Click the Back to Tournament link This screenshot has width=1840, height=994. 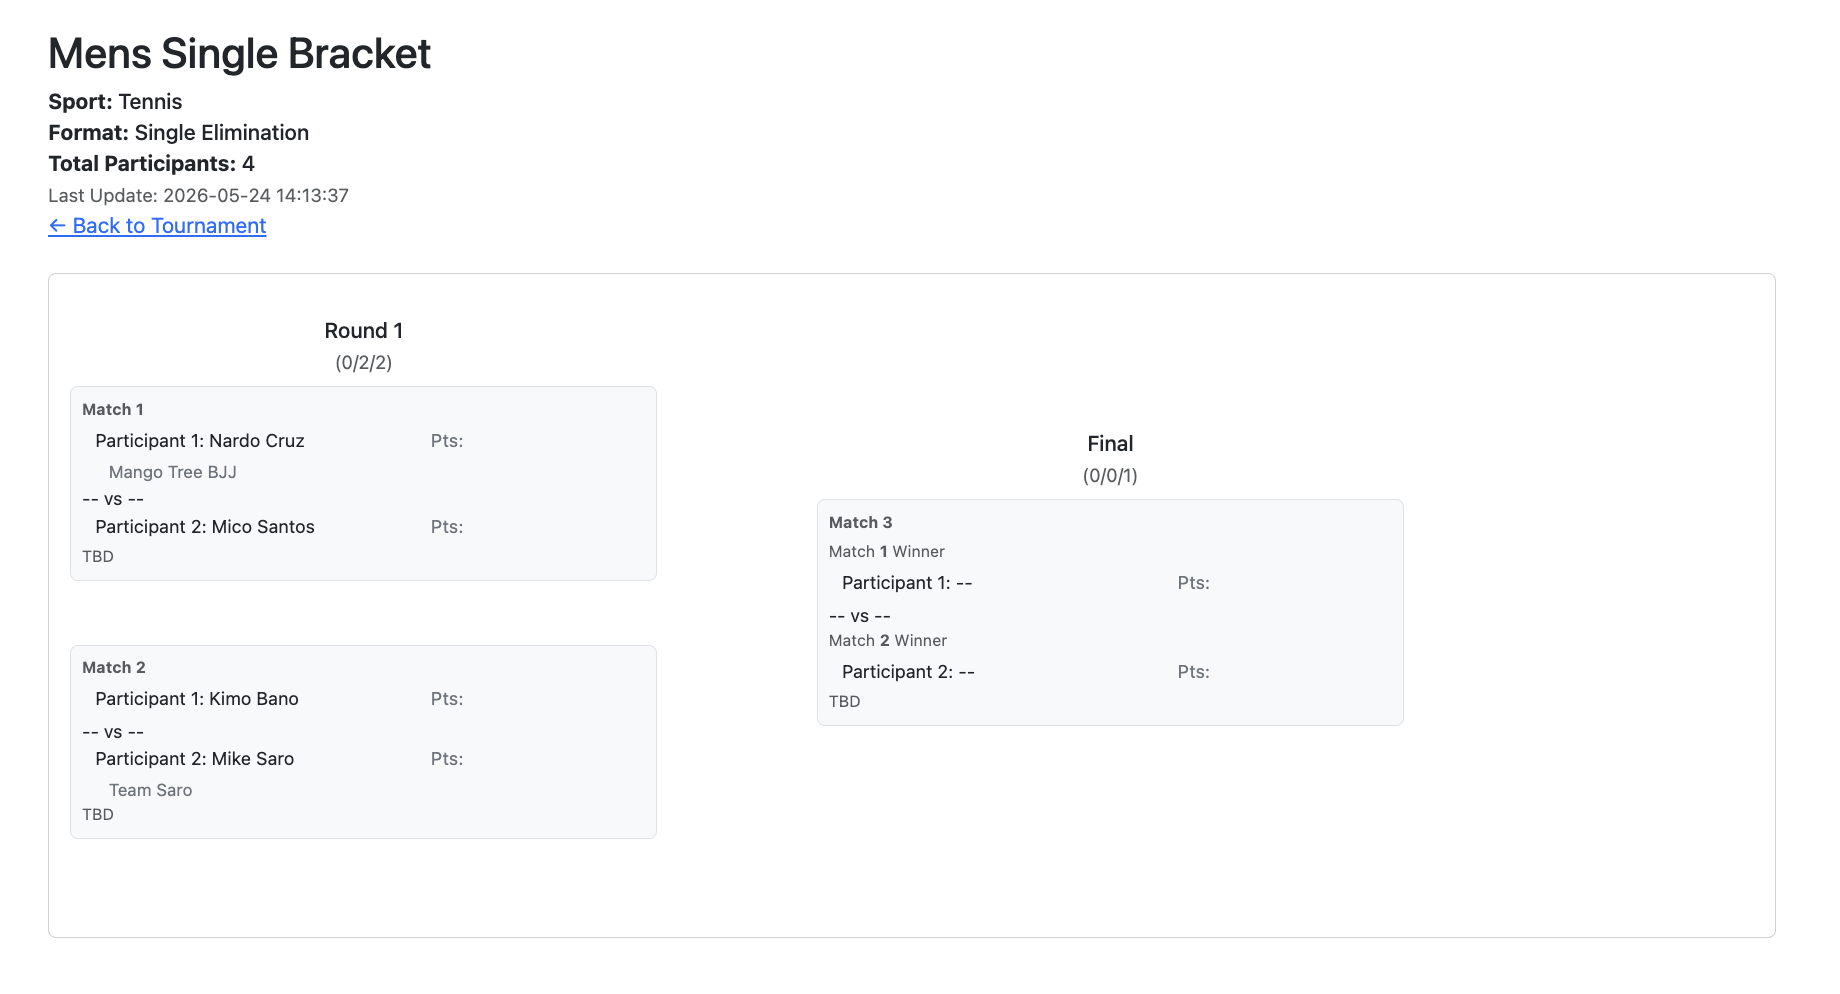(157, 226)
